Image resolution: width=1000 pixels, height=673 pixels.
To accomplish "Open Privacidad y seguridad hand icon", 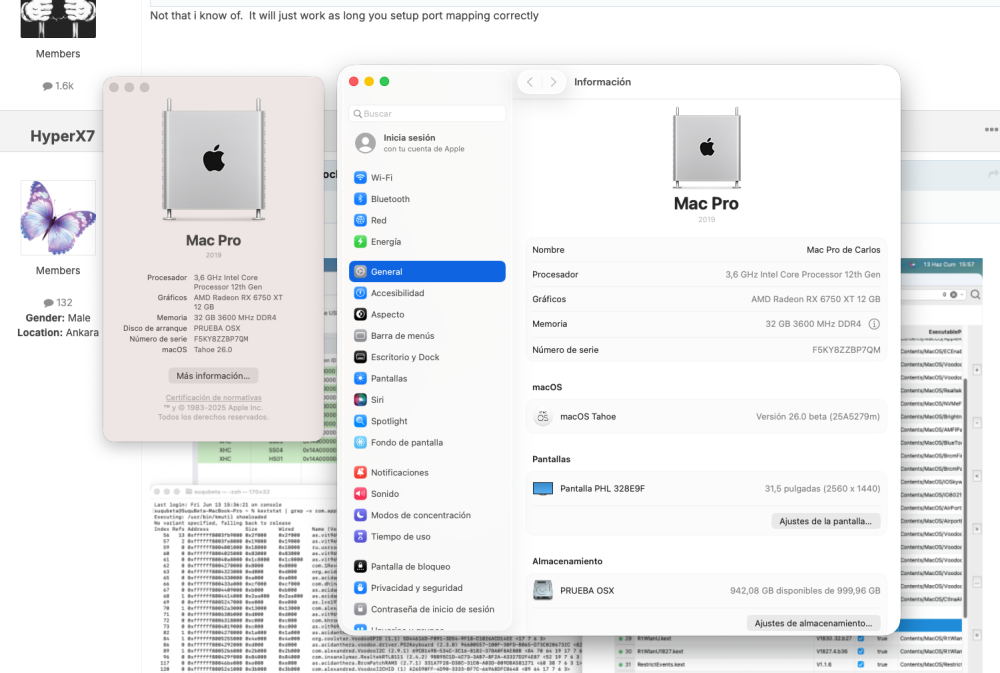I will click(x=360, y=588).
